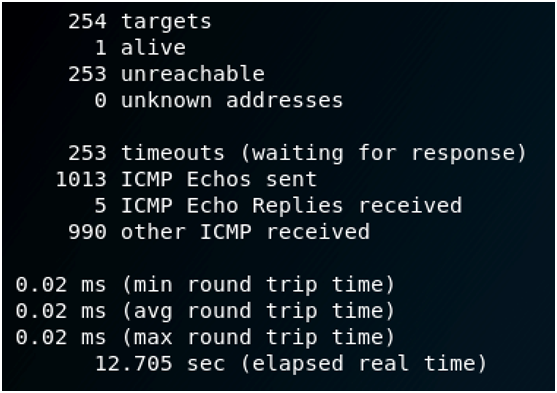Click the avg round trip time line
The height and width of the screenshot is (393, 557).
[205, 311]
